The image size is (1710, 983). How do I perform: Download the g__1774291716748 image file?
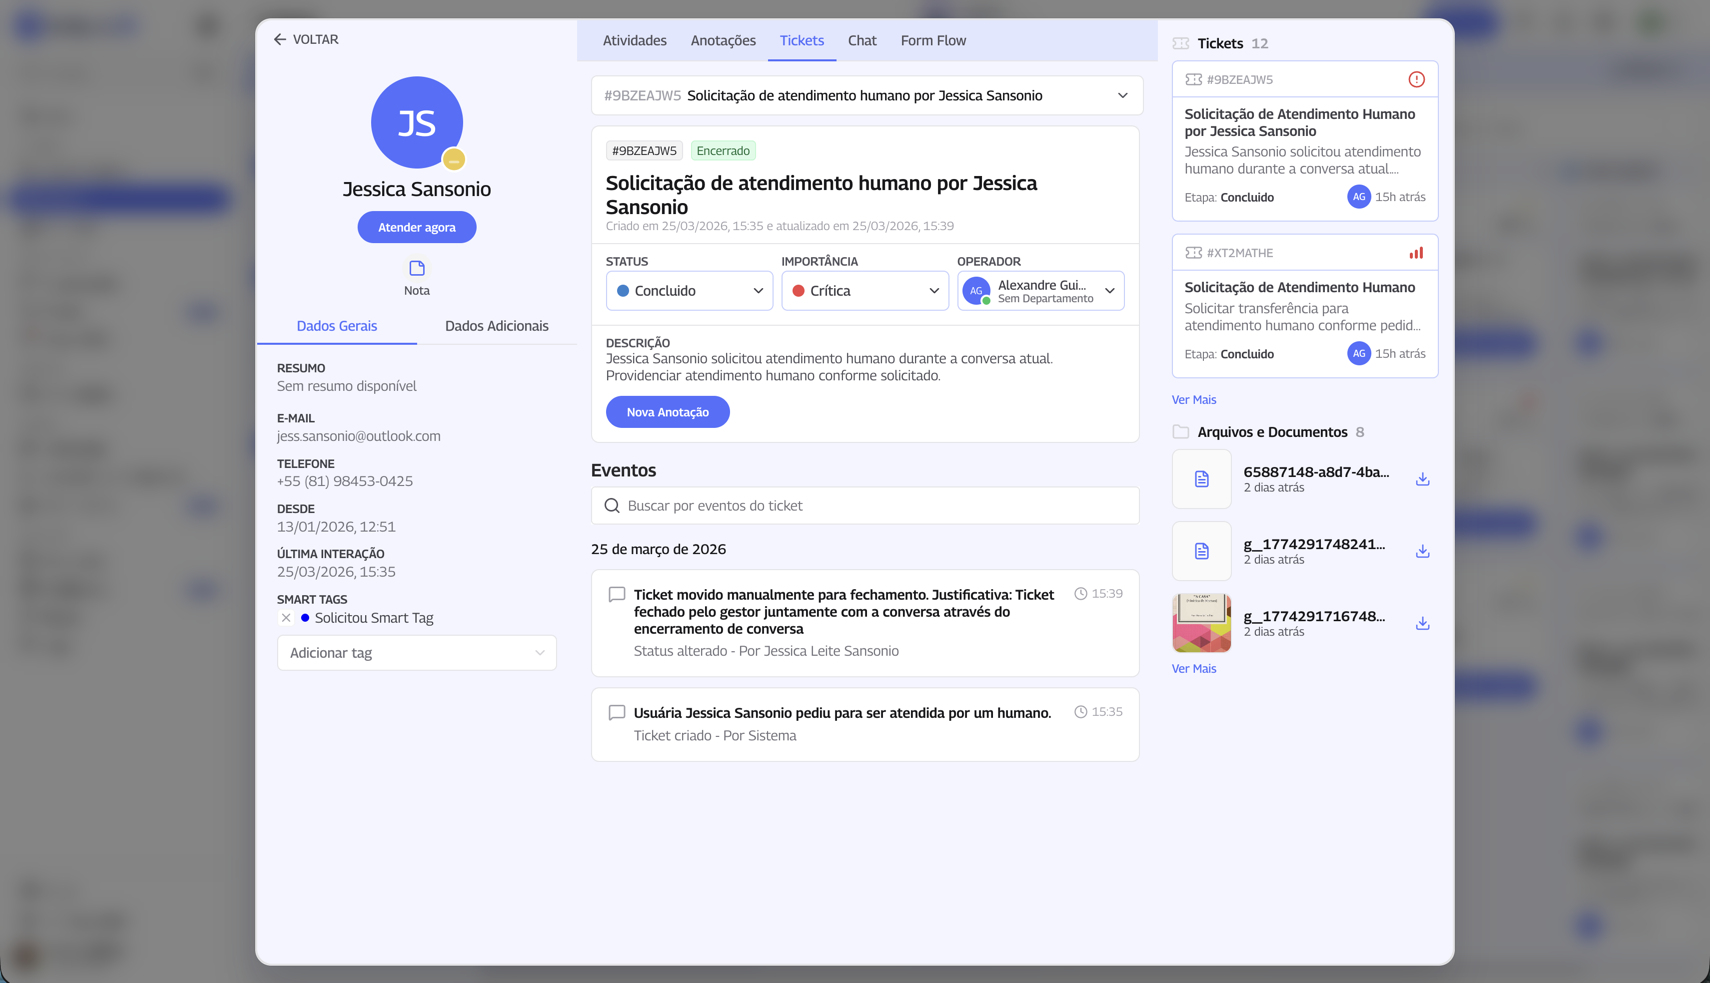pos(1422,624)
